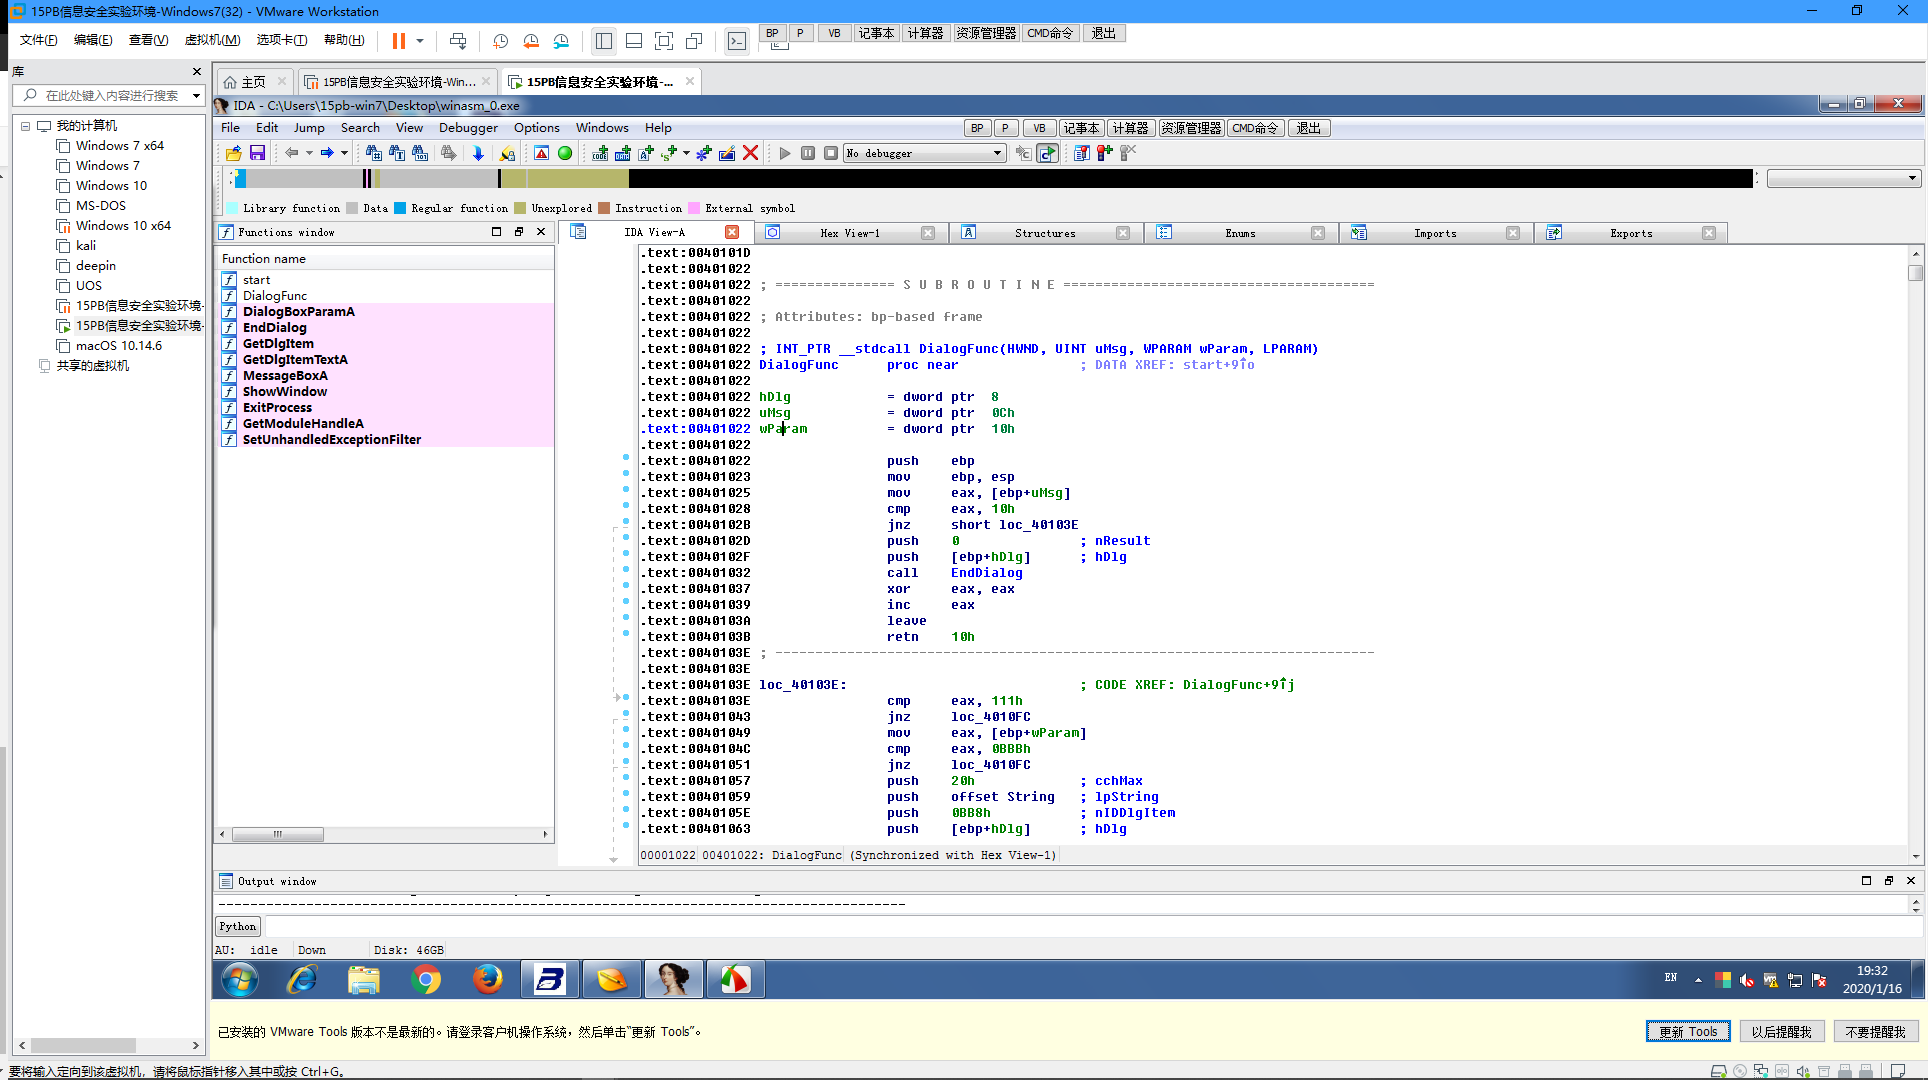Click the green circle toolbar icon
This screenshot has height=1080, width=1928.
565,153
